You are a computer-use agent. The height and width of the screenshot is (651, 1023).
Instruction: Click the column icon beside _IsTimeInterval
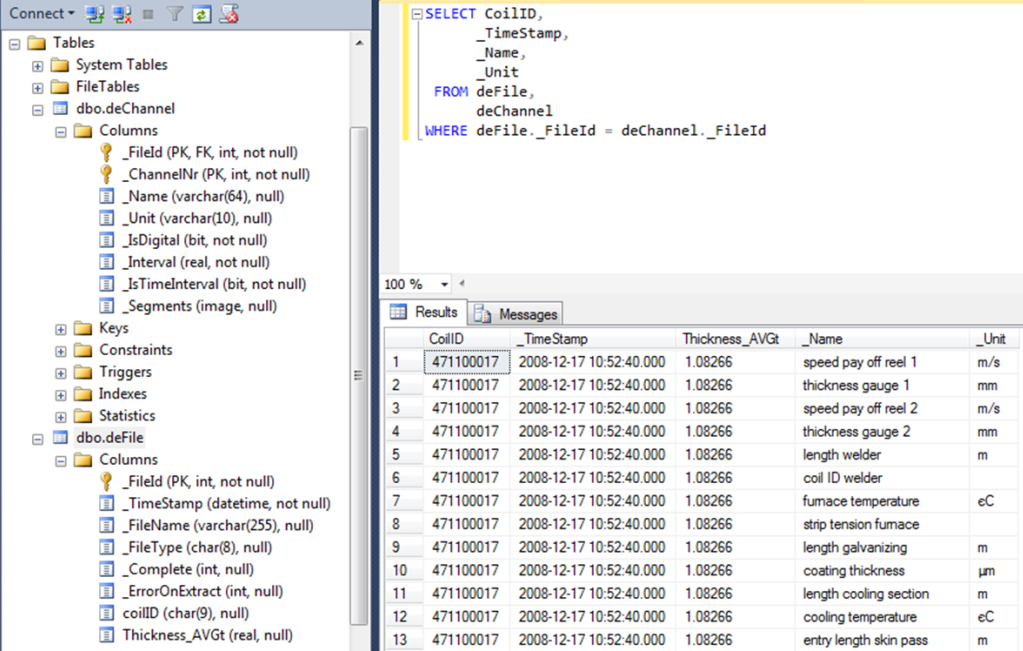(106, 284)
